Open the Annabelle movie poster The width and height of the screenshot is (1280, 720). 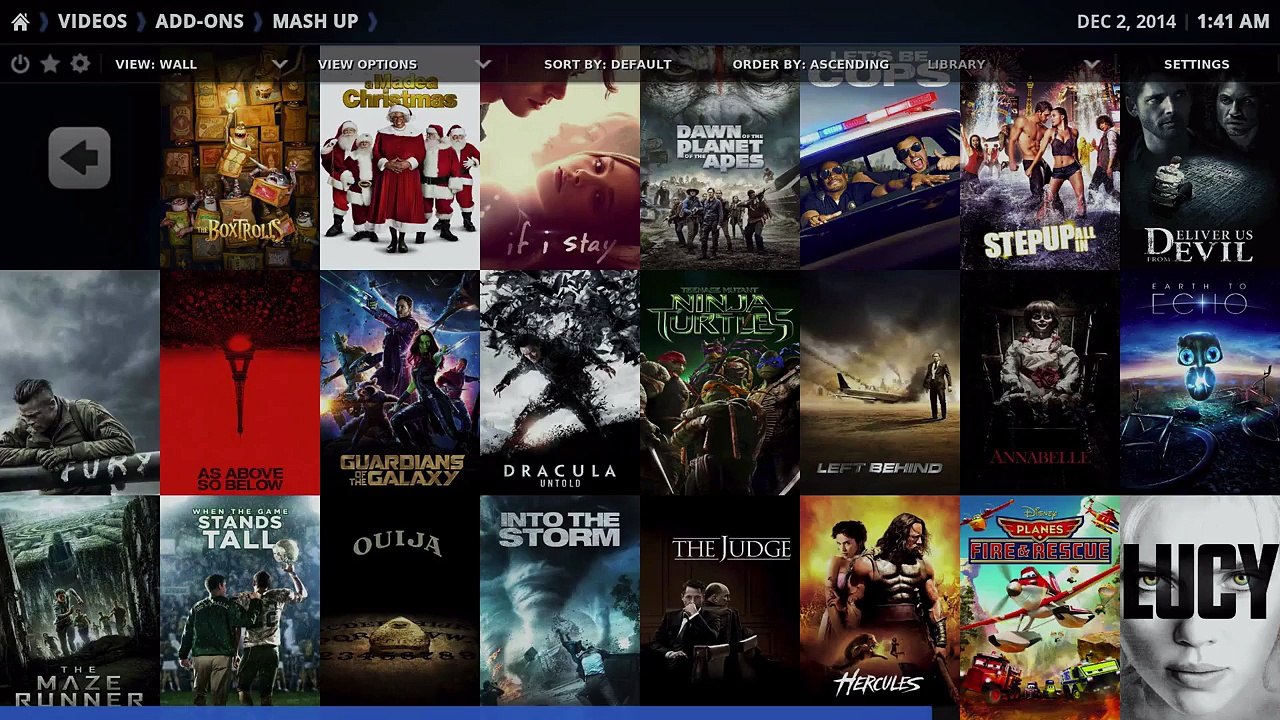pyautogui.click(x=1040, y=383)
